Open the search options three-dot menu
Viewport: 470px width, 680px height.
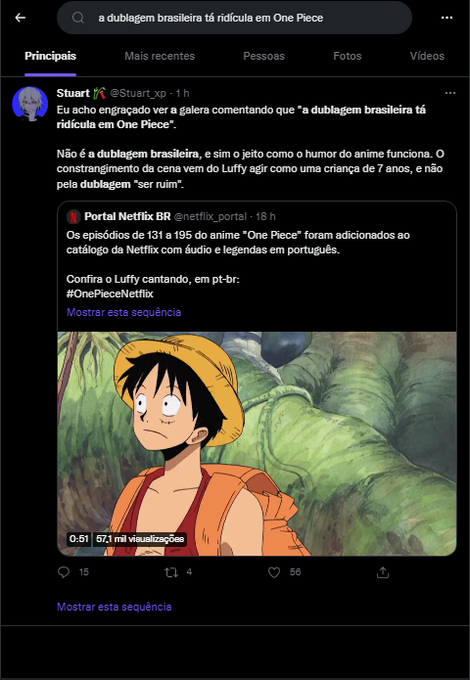[447, 18]
